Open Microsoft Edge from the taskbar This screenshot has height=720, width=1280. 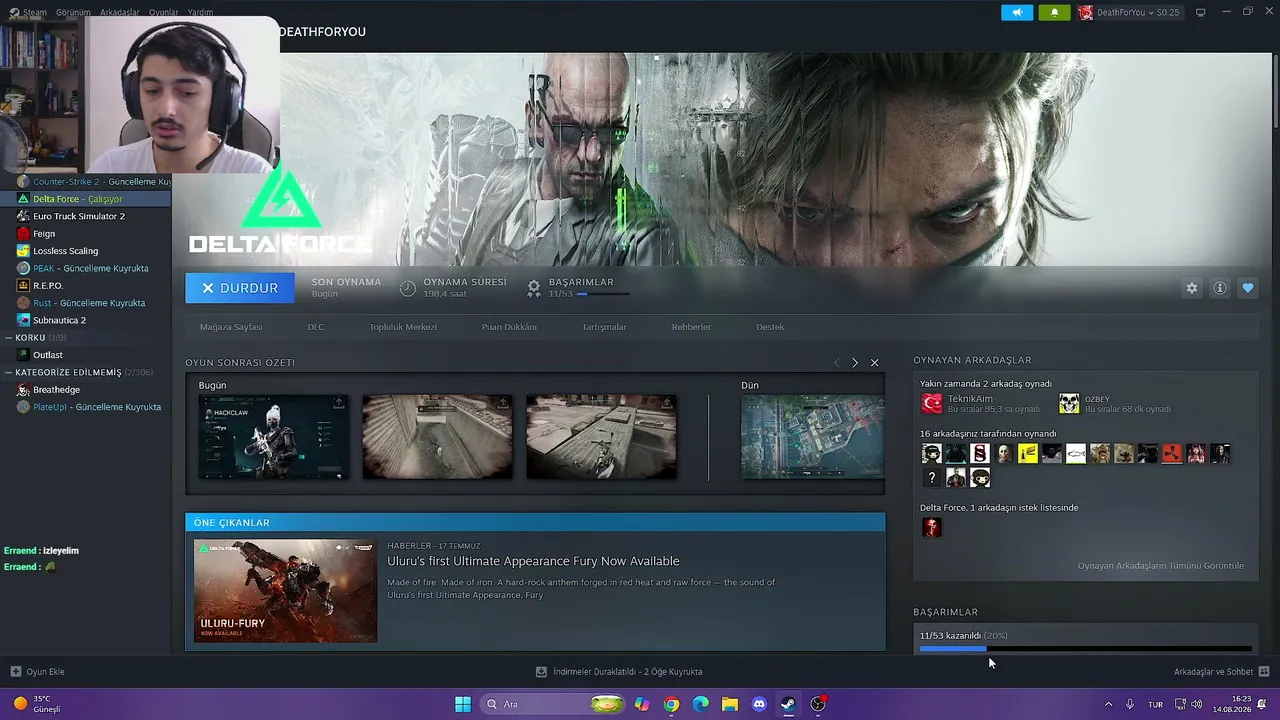(701, 704)
